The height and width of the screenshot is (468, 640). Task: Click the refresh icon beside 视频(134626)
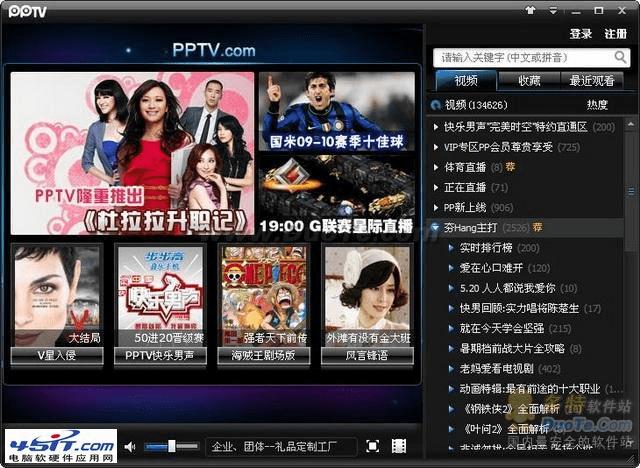(435, 105)
